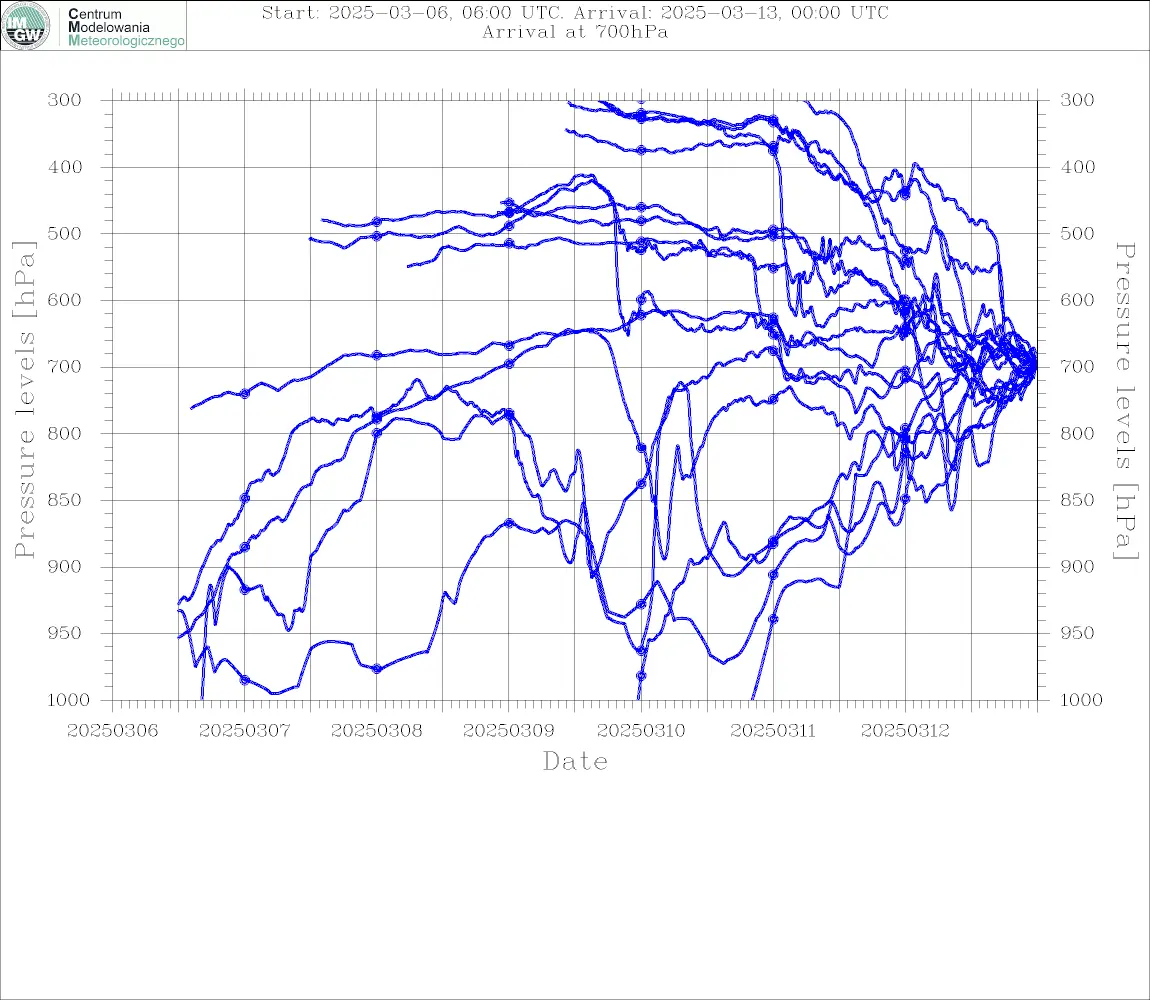Click the 'Date' x-axis title

[x=576, y=761]
